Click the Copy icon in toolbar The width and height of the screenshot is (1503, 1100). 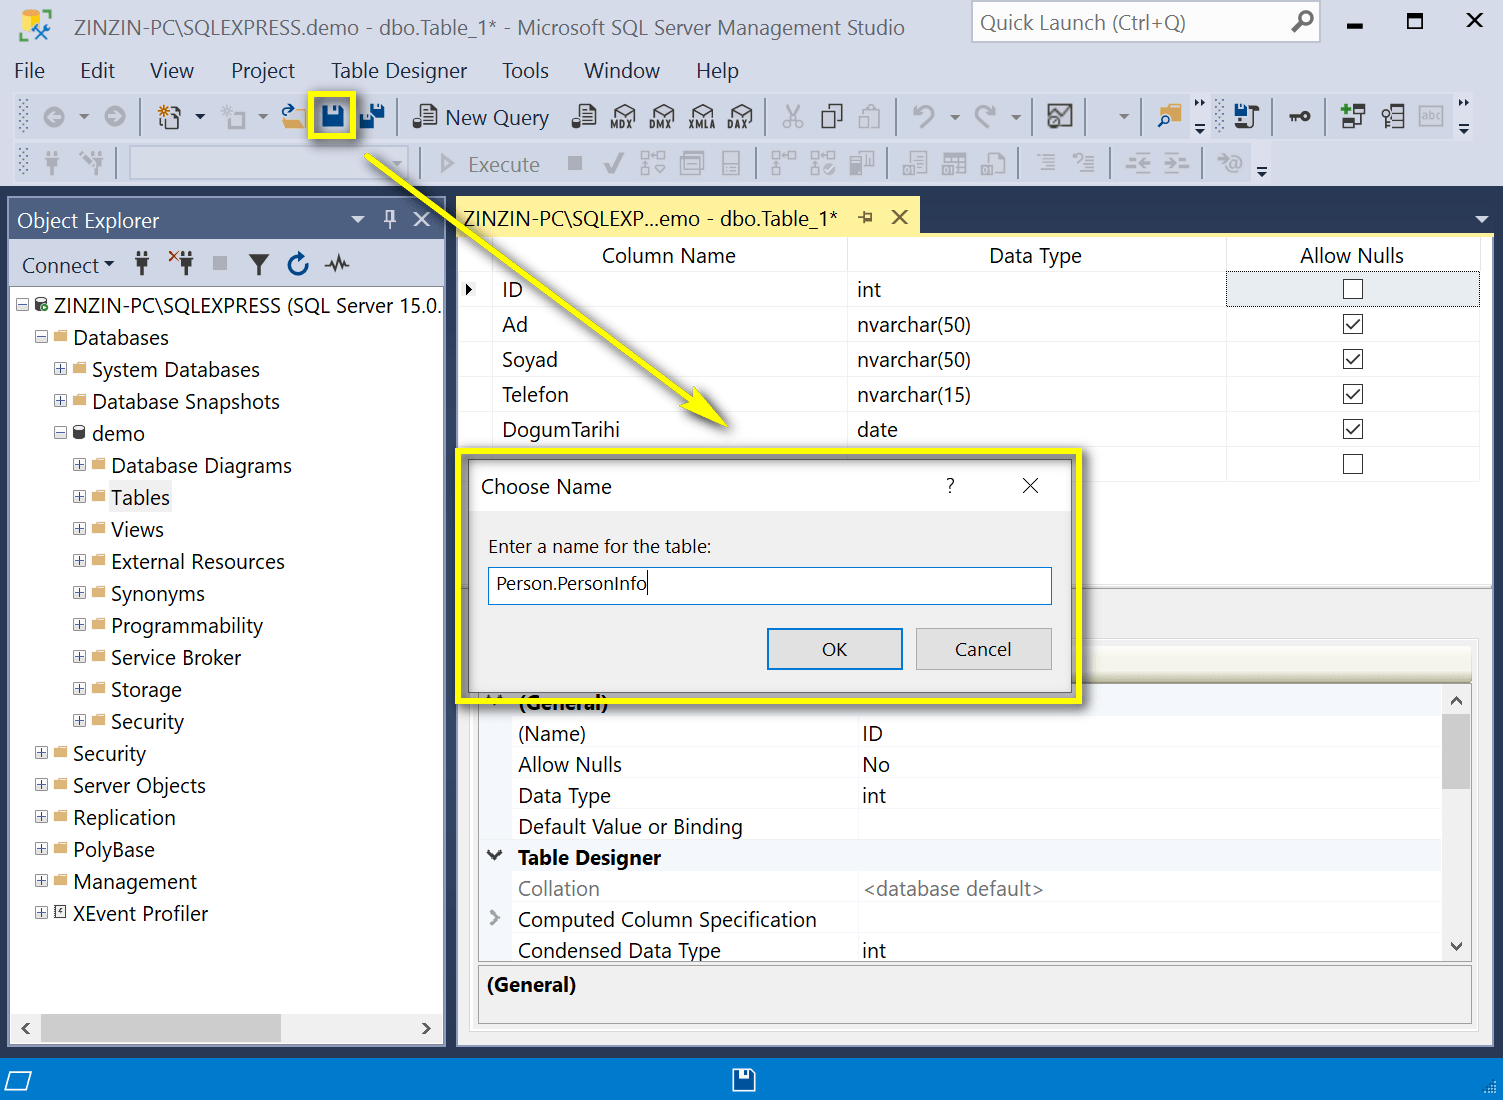[831, 117]
